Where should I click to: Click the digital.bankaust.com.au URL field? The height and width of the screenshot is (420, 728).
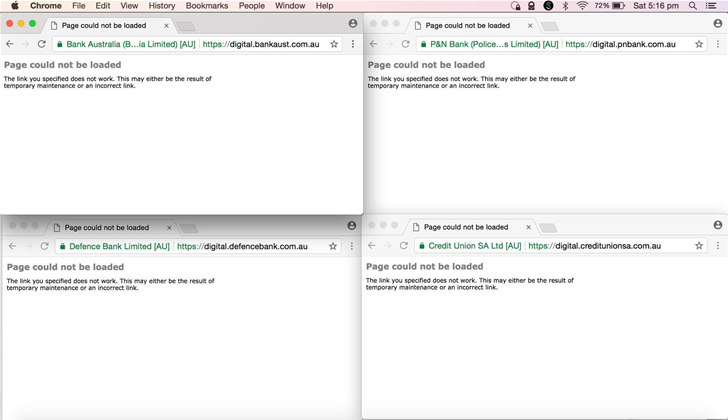click(x=260, y=44)
